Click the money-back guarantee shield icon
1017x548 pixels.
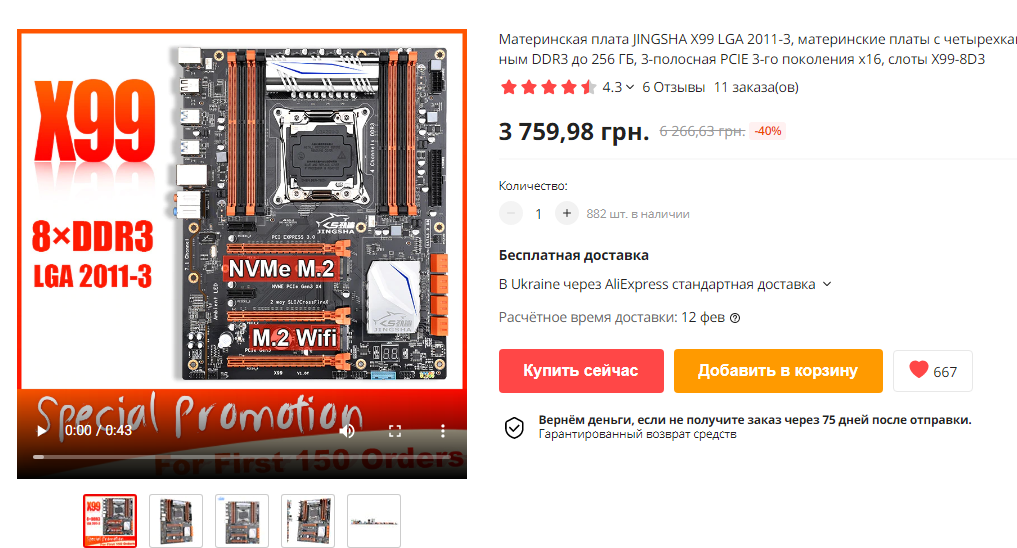click(514, 427)
